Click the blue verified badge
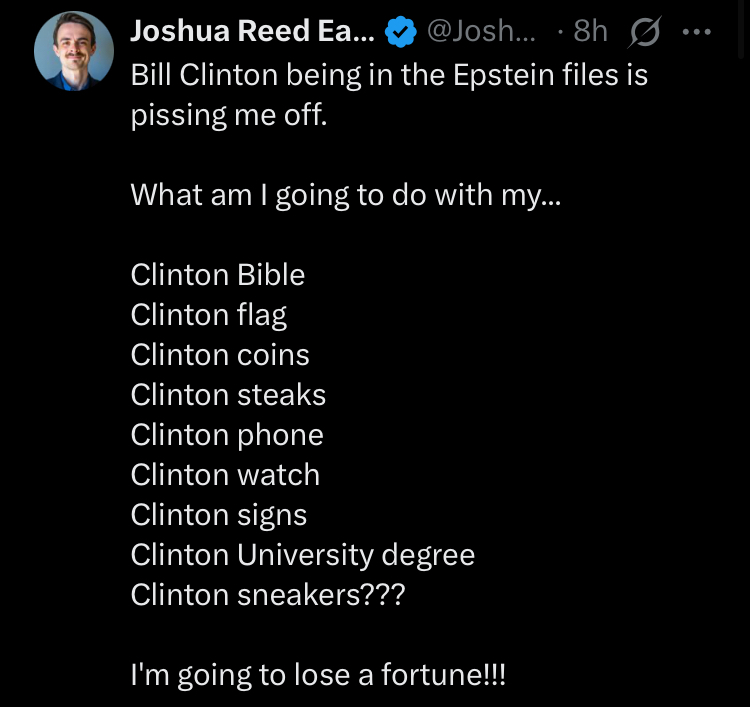This screenshot has width=750, height=707. (401, 33)
